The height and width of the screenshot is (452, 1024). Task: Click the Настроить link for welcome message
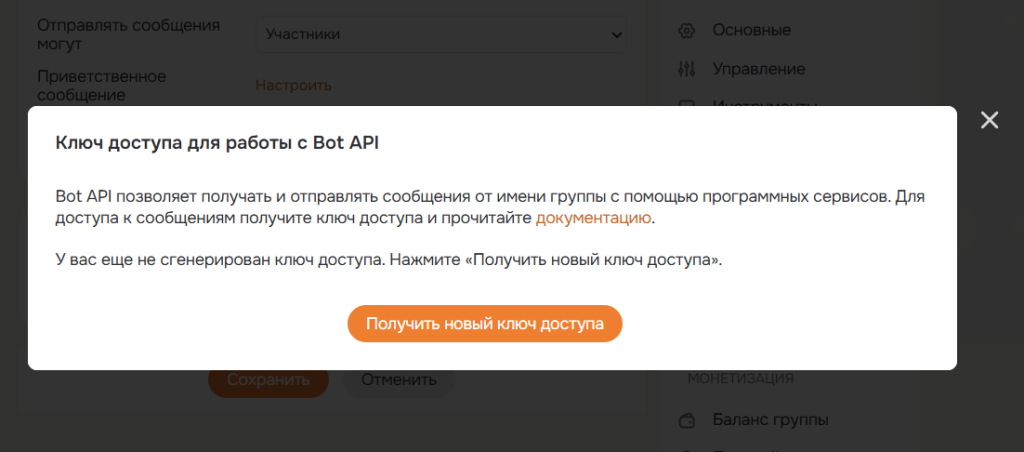click(293, 85)
